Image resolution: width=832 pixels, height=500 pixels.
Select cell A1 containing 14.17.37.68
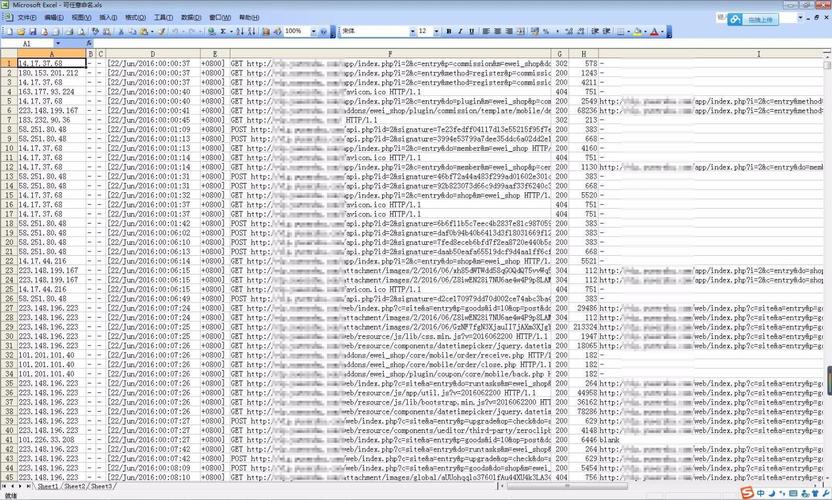(x=50, y=62)
